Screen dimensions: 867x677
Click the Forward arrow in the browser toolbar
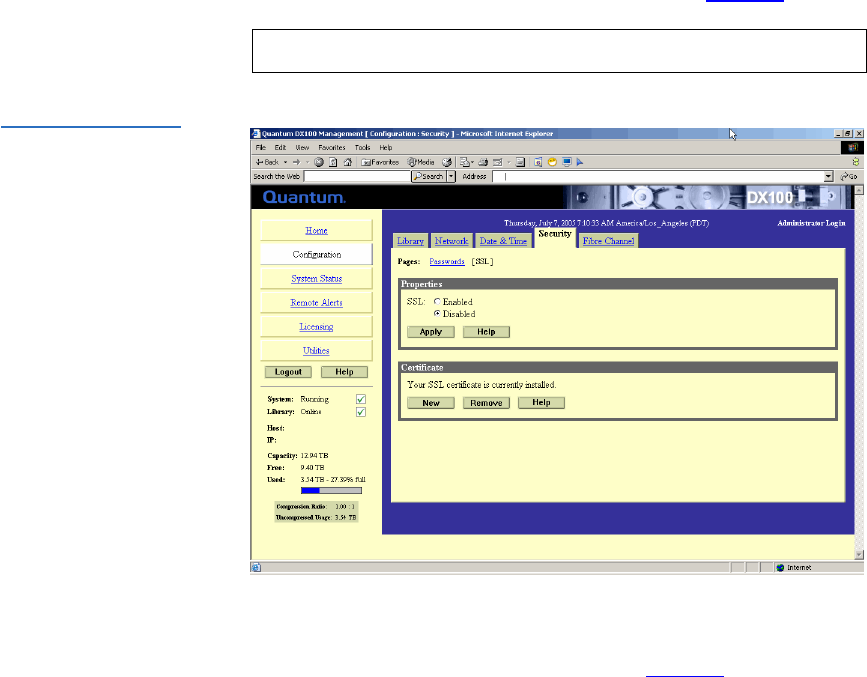point(296,162)
